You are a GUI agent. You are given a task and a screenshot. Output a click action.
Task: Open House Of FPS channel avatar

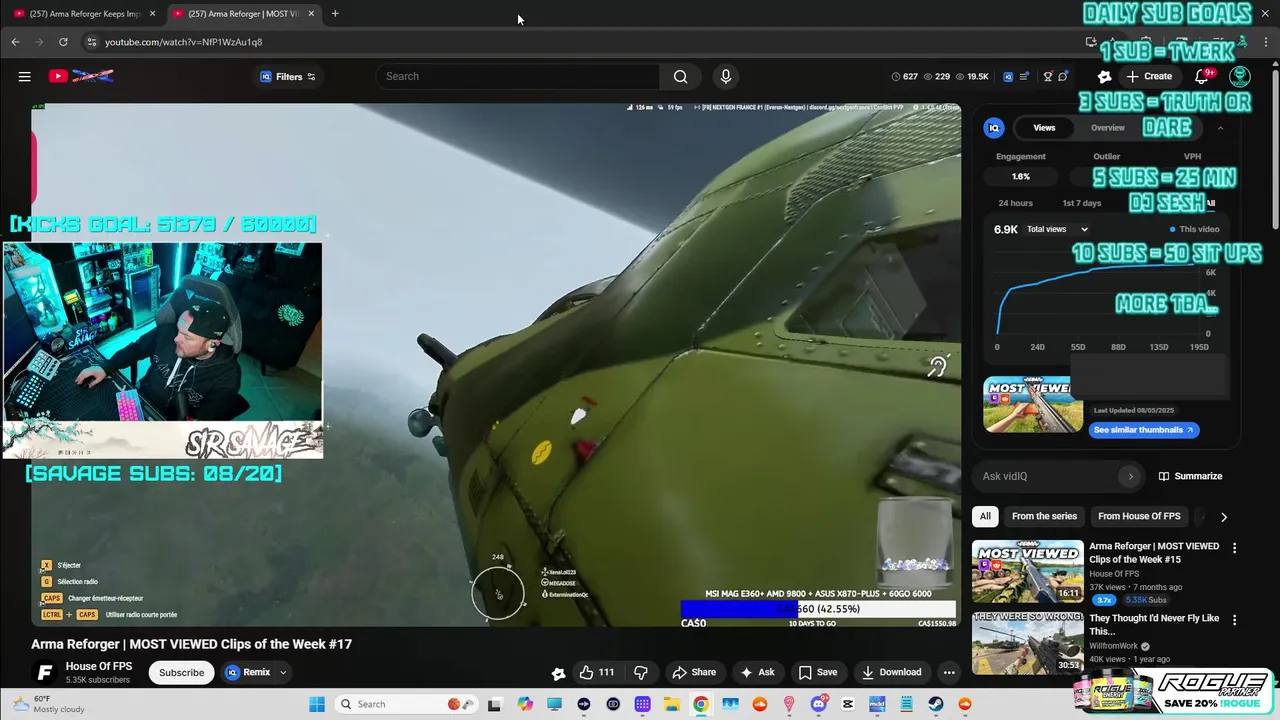[x=44, y=672]
